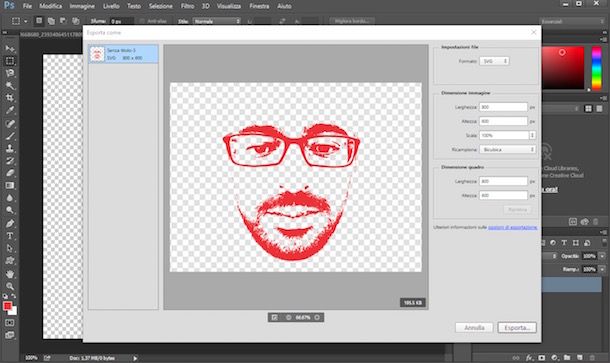Select the Zoom tool in toolbar

pos(10,286)
